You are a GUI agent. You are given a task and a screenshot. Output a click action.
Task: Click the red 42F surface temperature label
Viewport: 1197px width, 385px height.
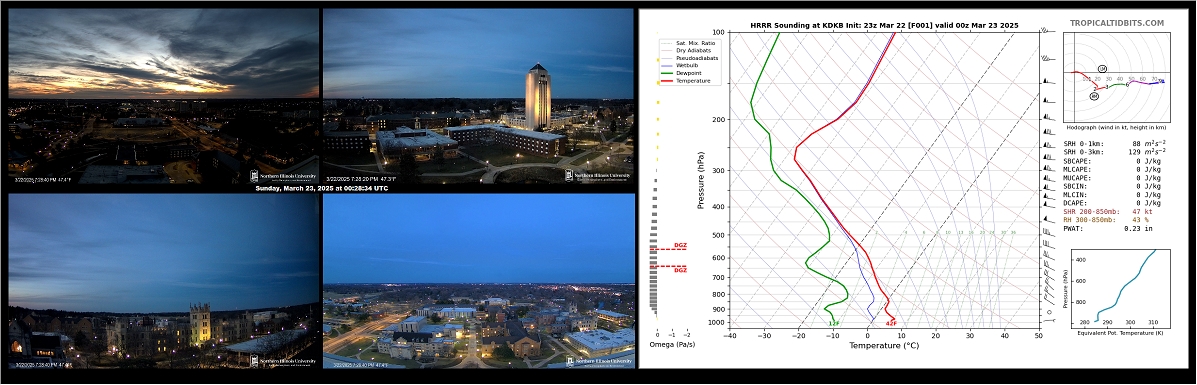tap(890, 324)
